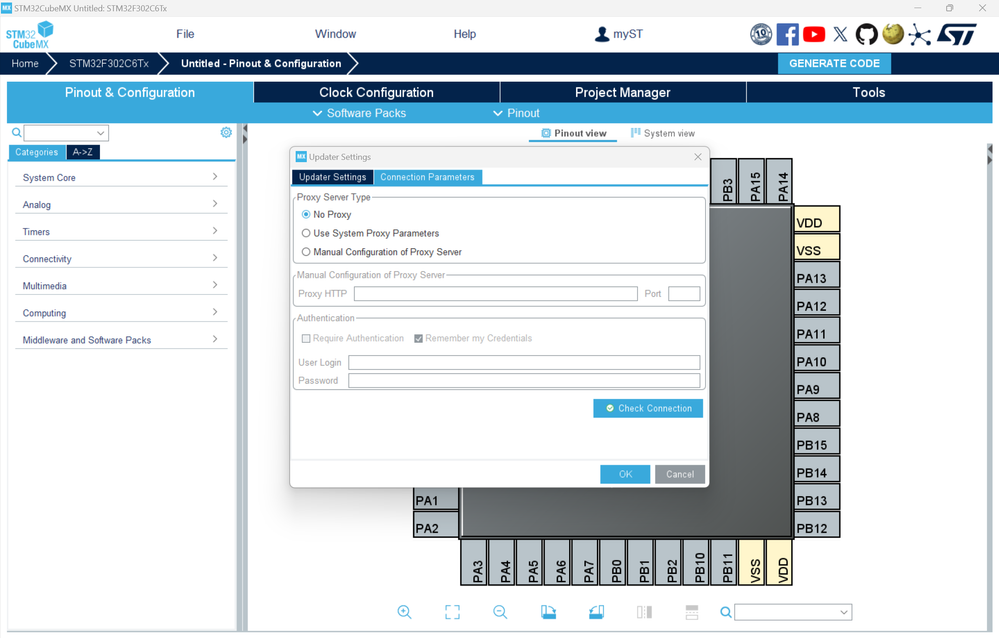Screen dimensions: 999x638
Task: Cancel the Updater Settings dialog
Action: coord(680,474)
